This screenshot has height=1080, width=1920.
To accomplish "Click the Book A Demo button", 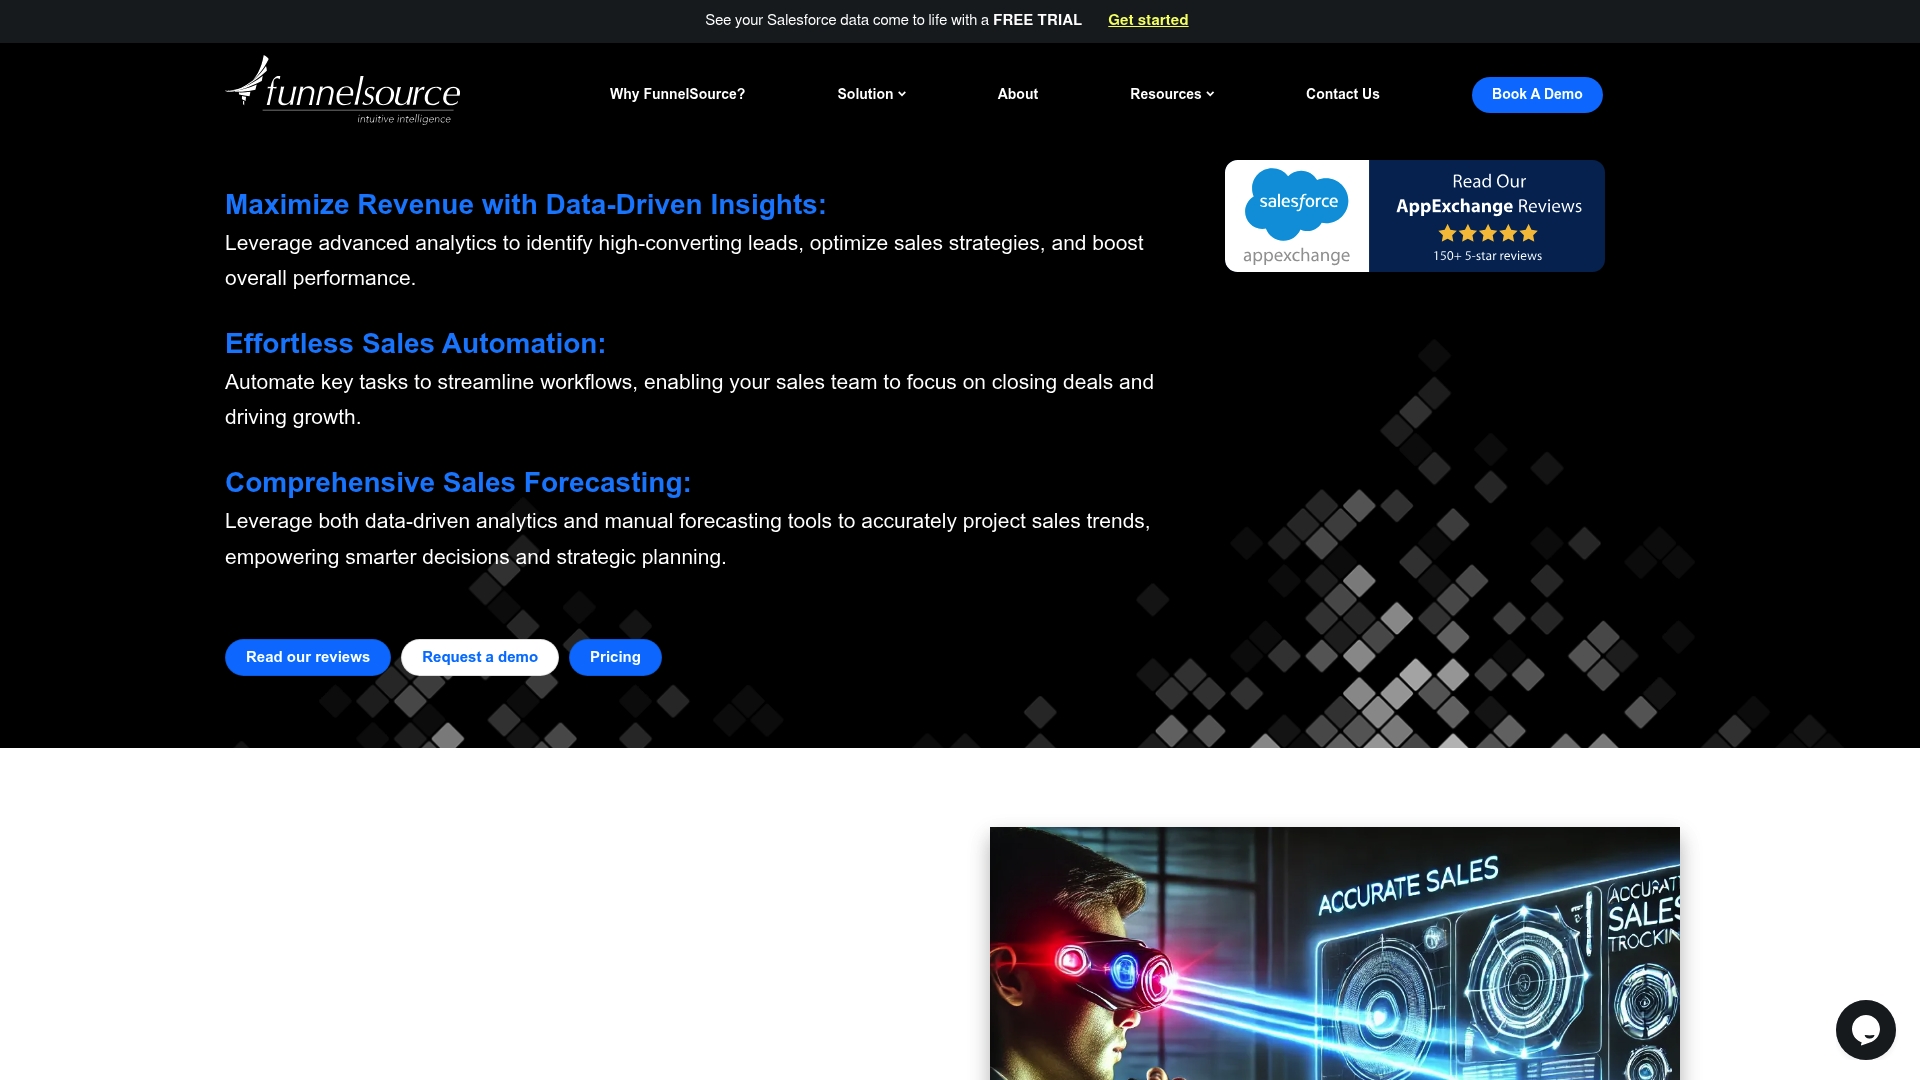I will pyautogui.click(x=1537, y=94).
